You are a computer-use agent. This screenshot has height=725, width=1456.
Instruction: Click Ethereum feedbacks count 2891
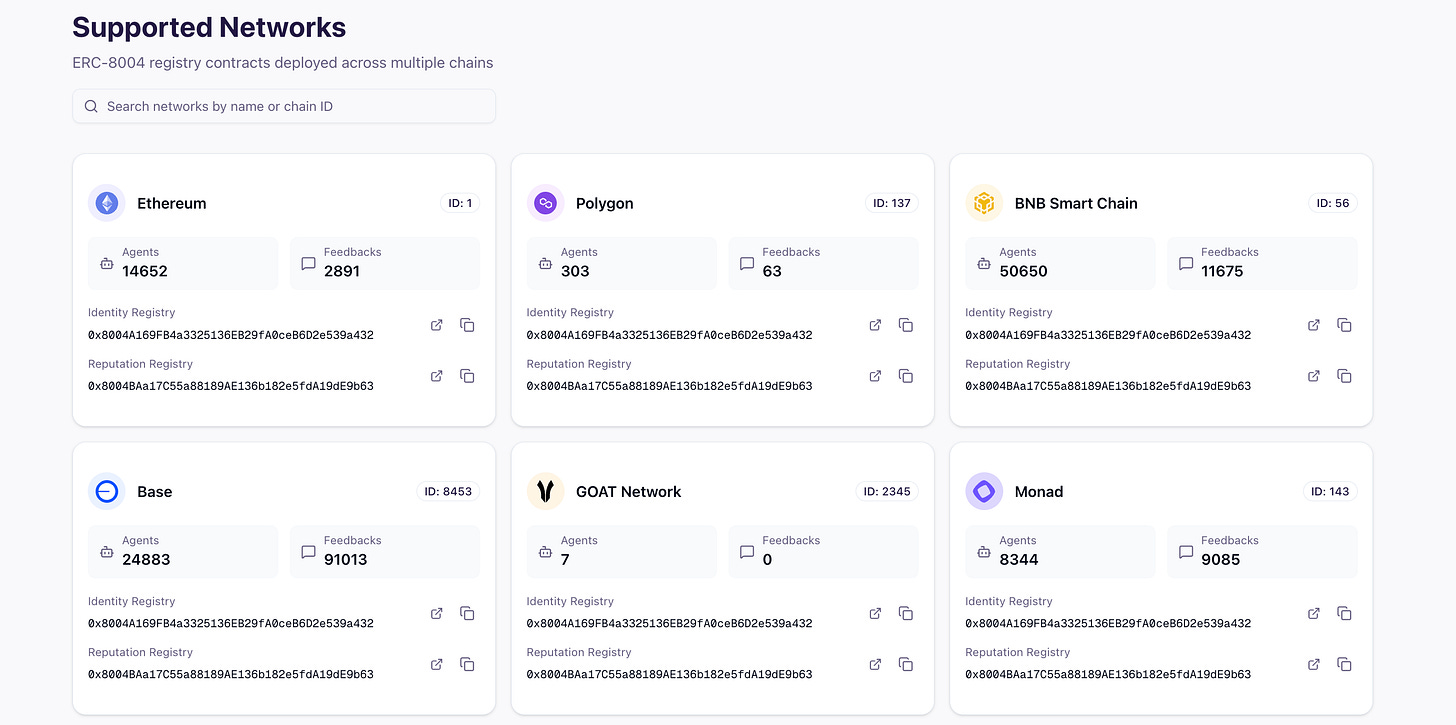click(342, 271)
